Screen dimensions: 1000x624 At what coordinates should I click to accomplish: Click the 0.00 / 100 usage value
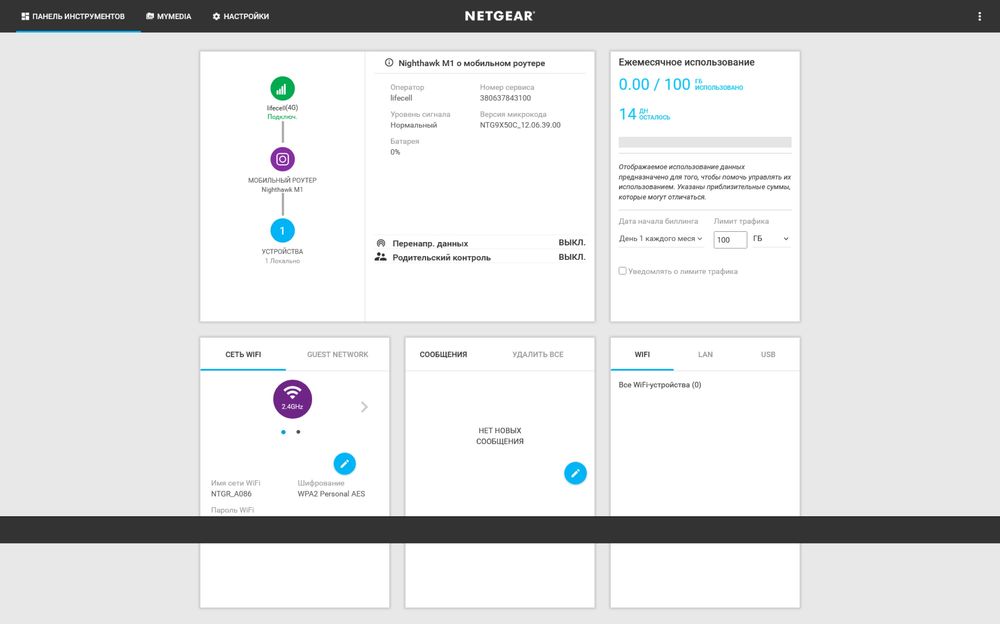[654, 84]
